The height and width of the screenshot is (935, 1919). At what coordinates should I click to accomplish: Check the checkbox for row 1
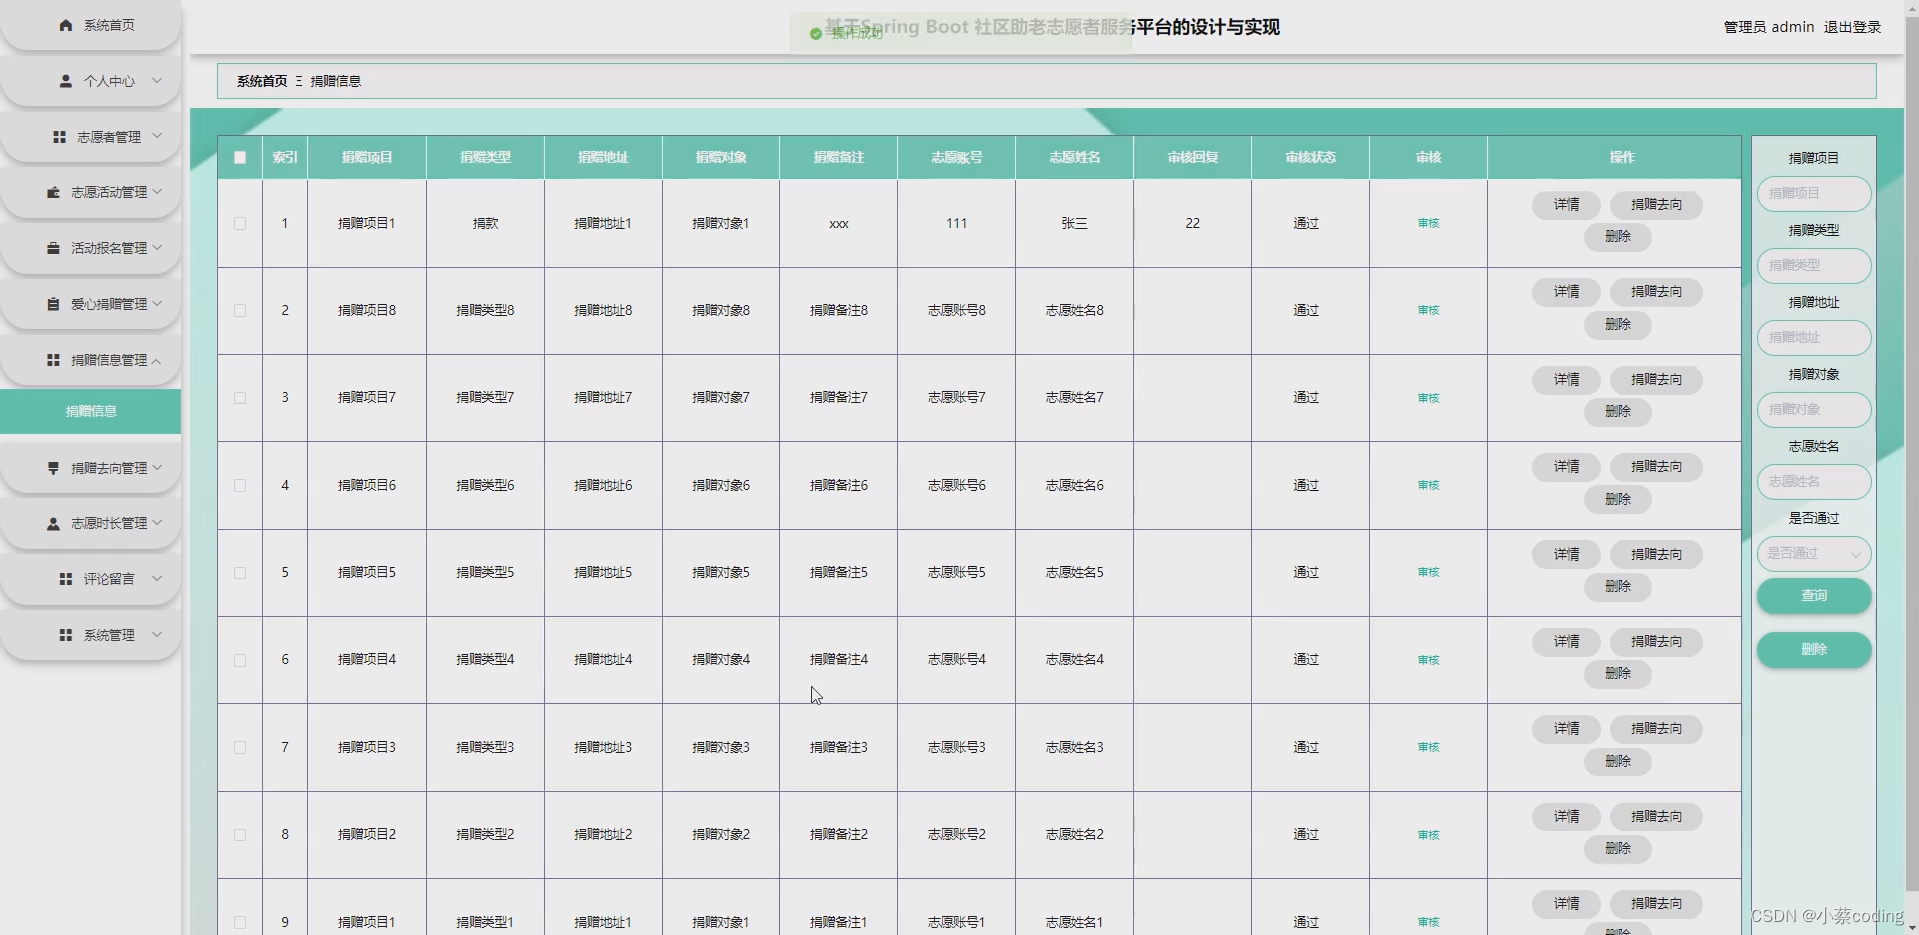tap(240, 223)
